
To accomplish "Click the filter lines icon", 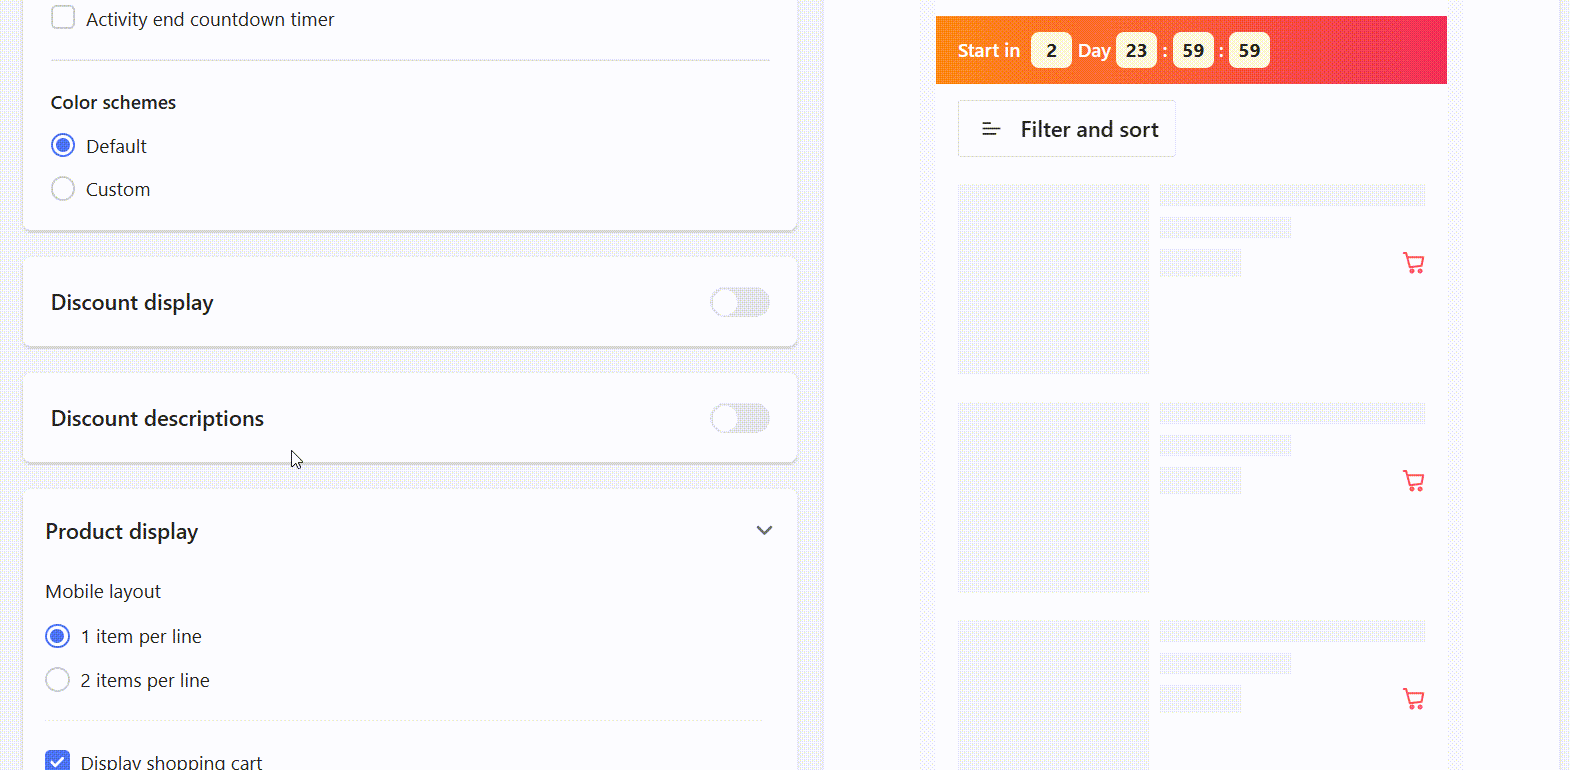I will pyautogui.click(x=991, y=129).
